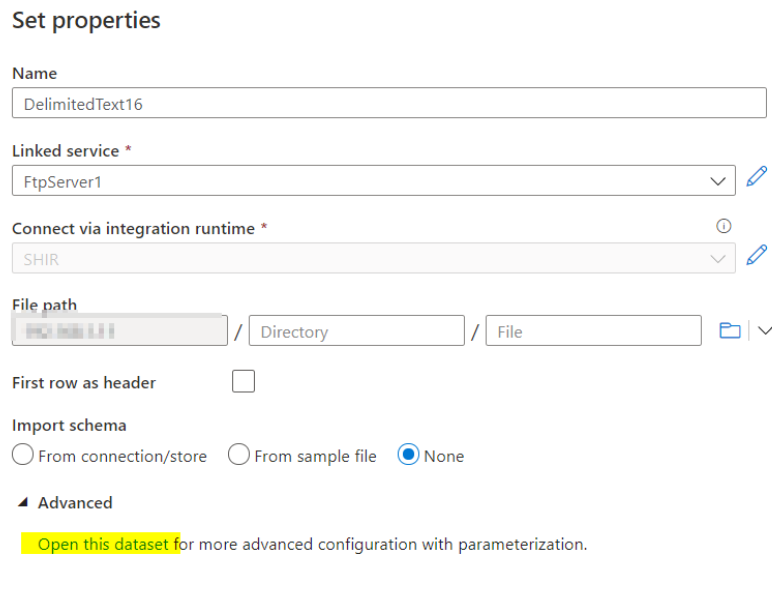Select From connection/store import schema option

(x=23, y=454)
